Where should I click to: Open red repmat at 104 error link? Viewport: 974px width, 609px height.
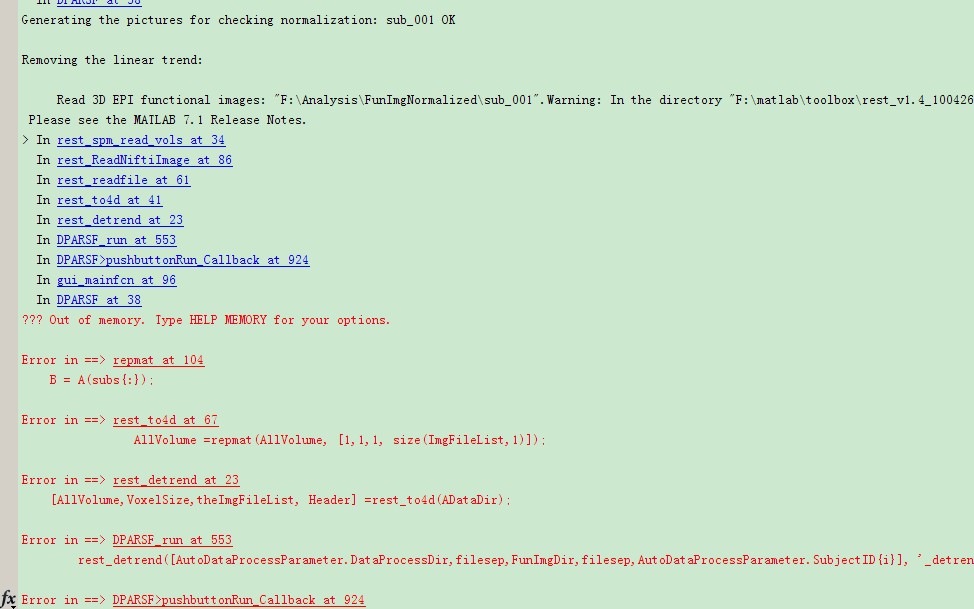point(158,360)
